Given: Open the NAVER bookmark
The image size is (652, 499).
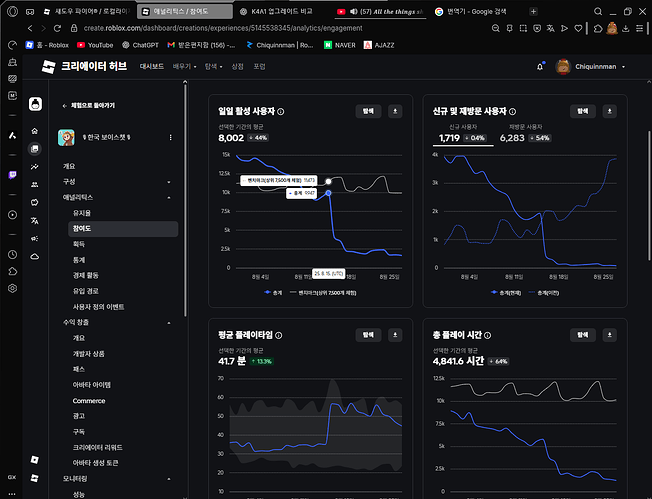Looking at the screenshot, I should click(340, 45).
